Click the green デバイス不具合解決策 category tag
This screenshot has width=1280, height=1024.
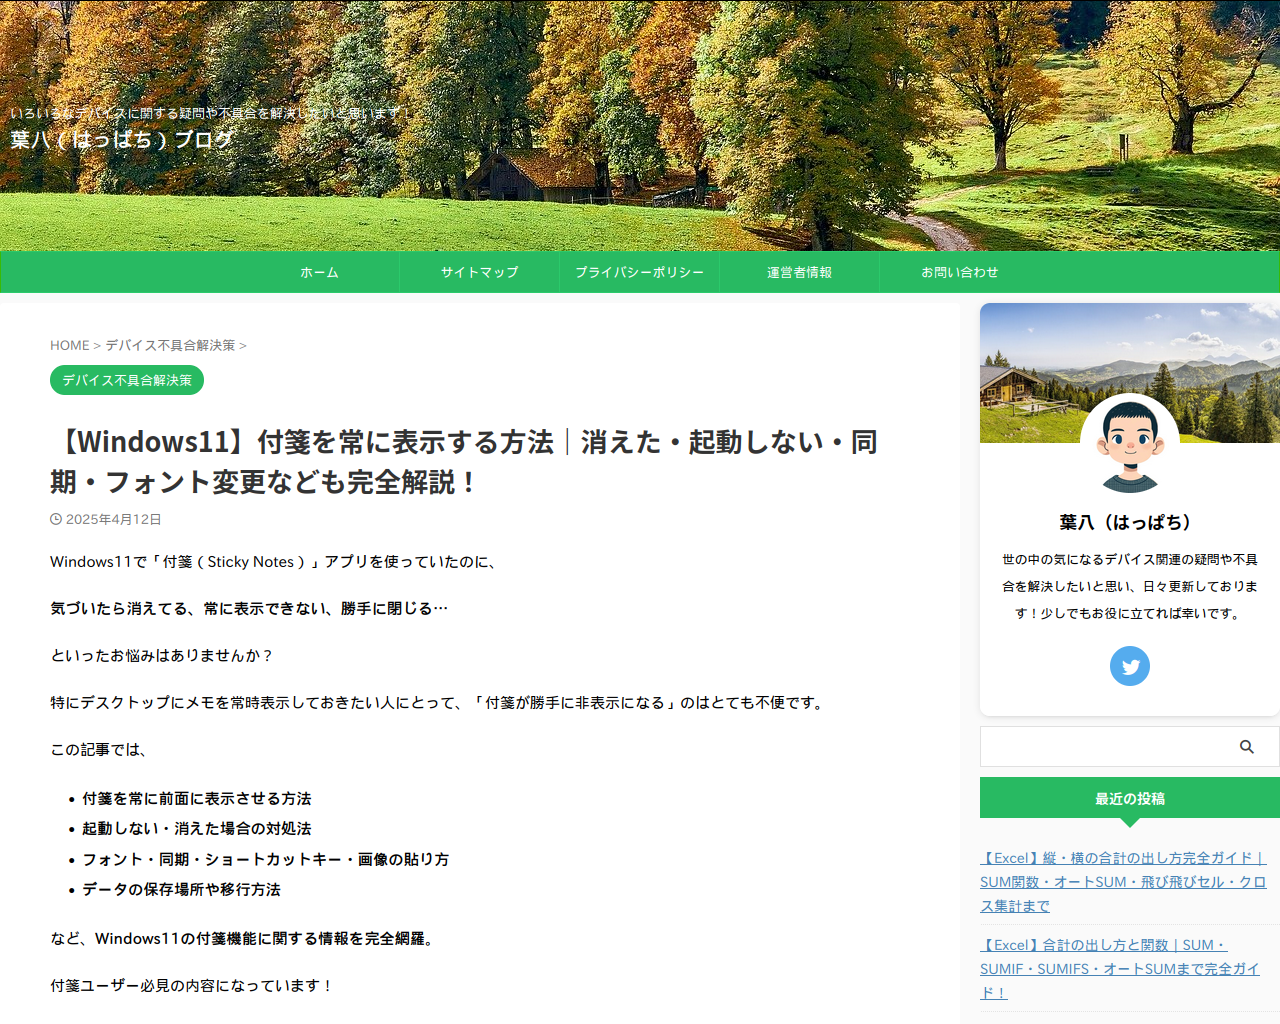click(x=127, y=380)
